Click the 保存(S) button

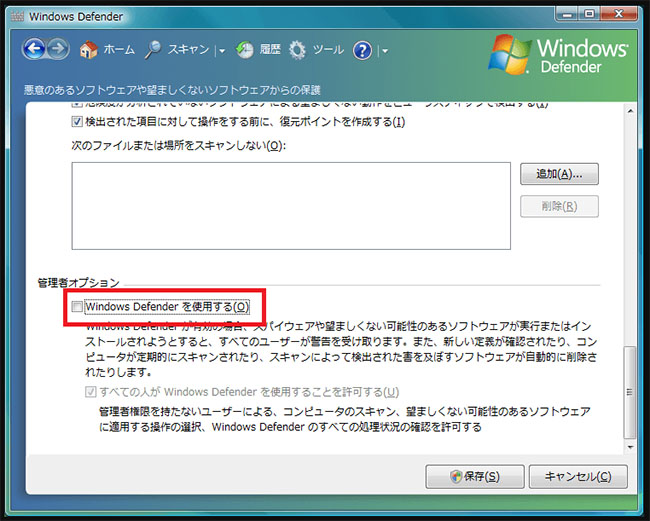pos(475,476)
